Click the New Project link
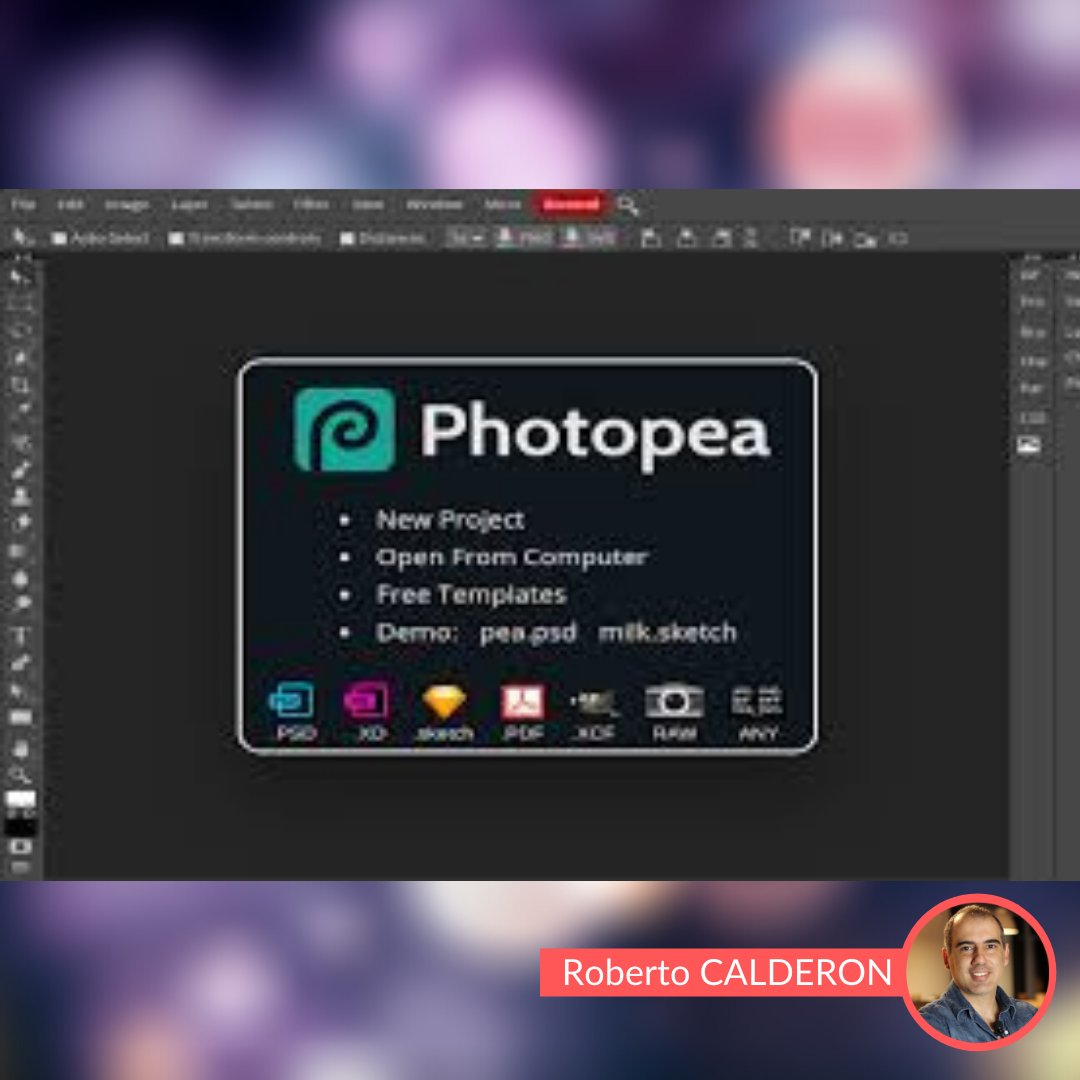 click(450, 520)
